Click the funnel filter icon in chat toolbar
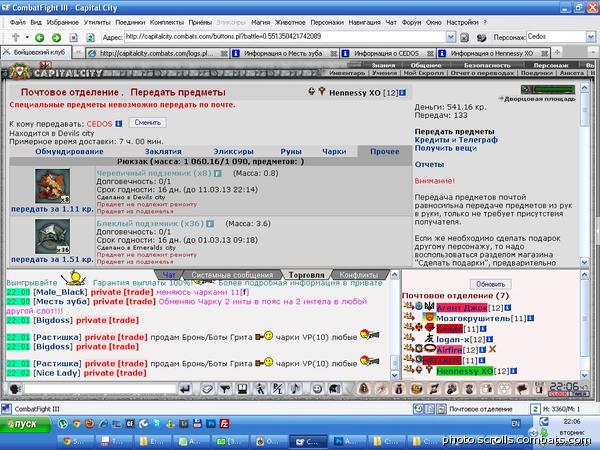 coord(225,389)
